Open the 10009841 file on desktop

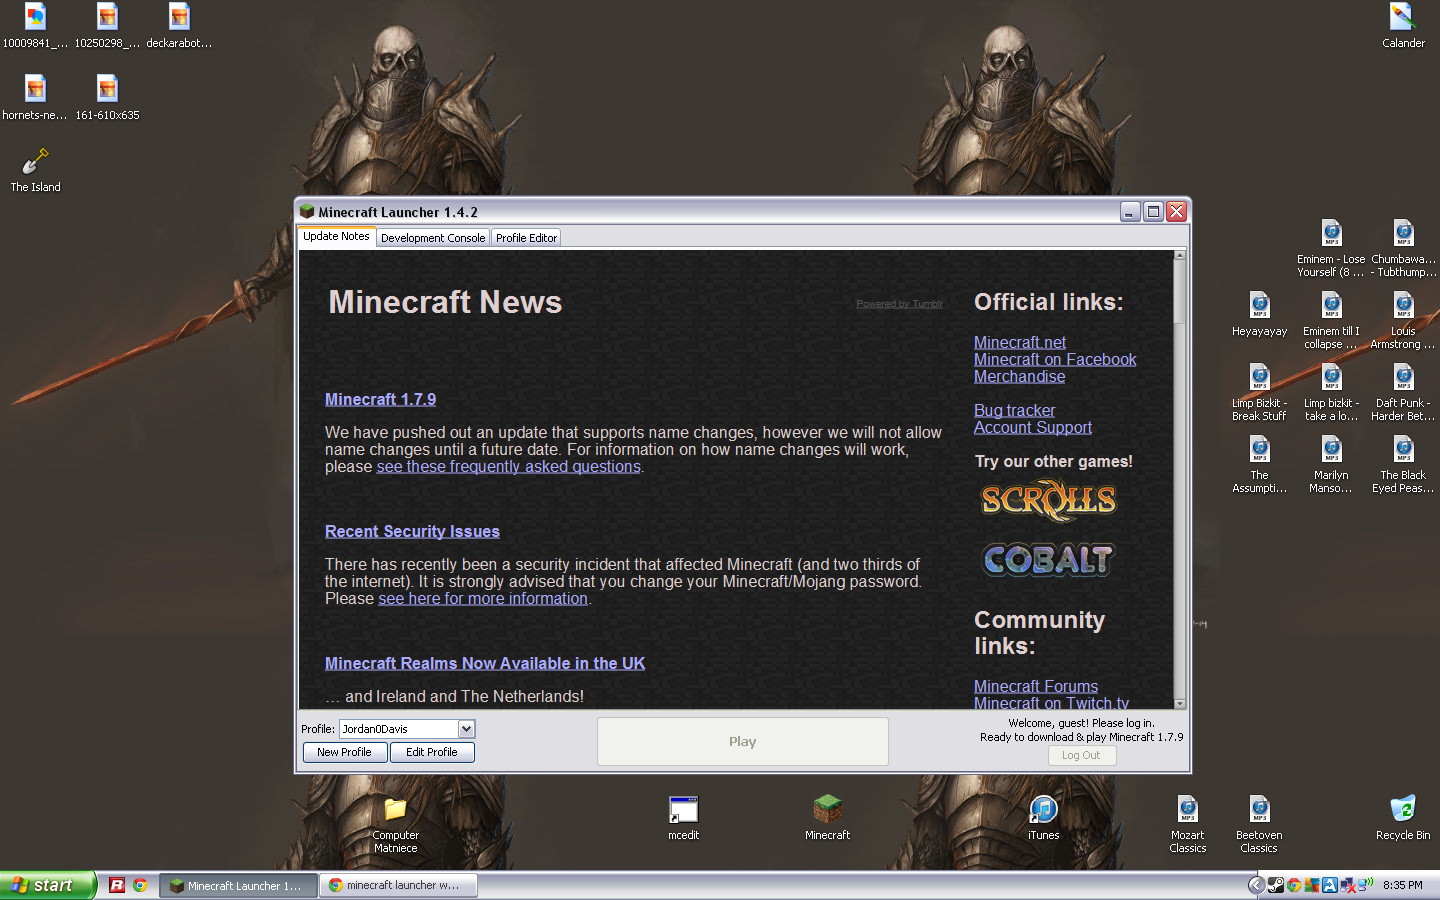(x=35, y=26)
